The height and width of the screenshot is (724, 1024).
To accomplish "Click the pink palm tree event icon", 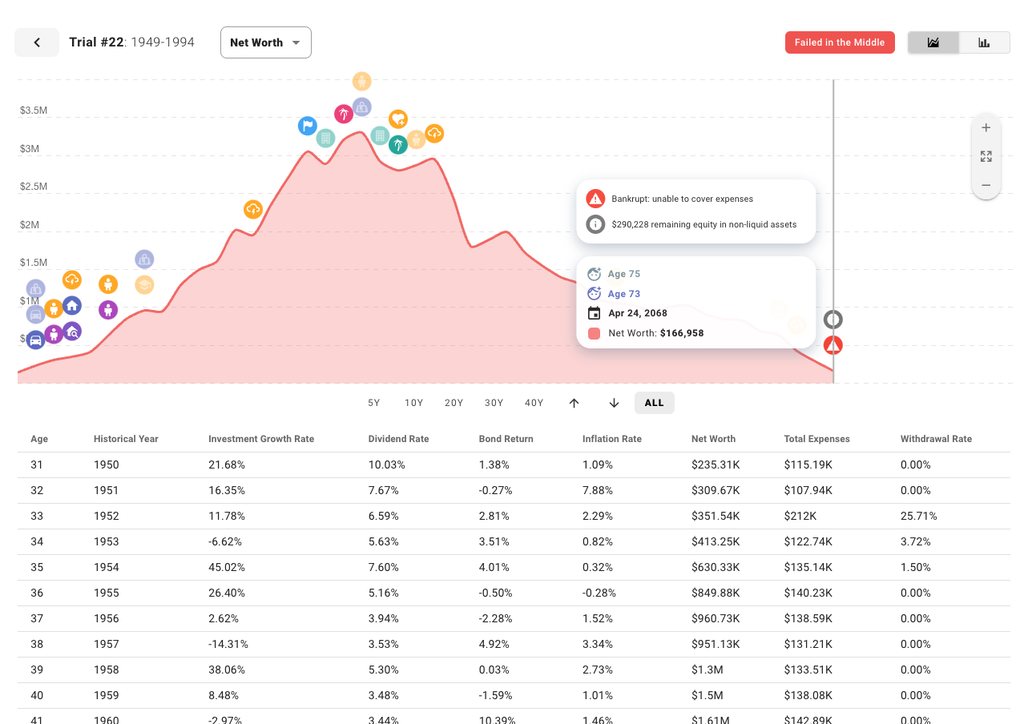I will coord(343,115).
